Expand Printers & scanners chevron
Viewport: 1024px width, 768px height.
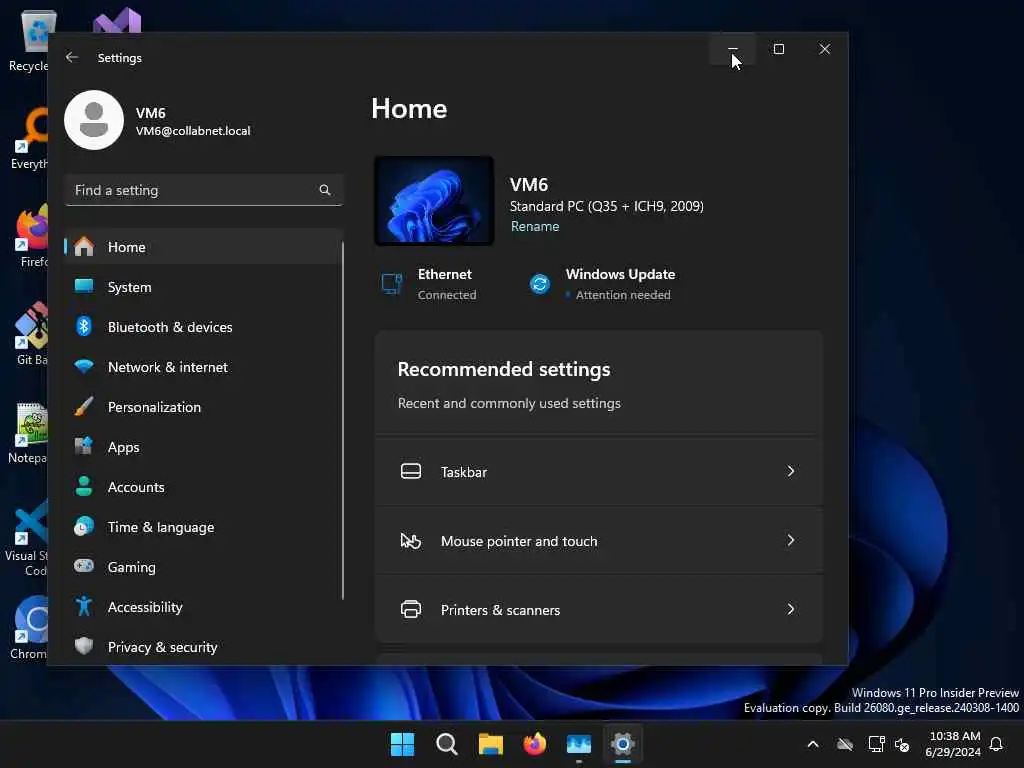(x=791, y=609)
